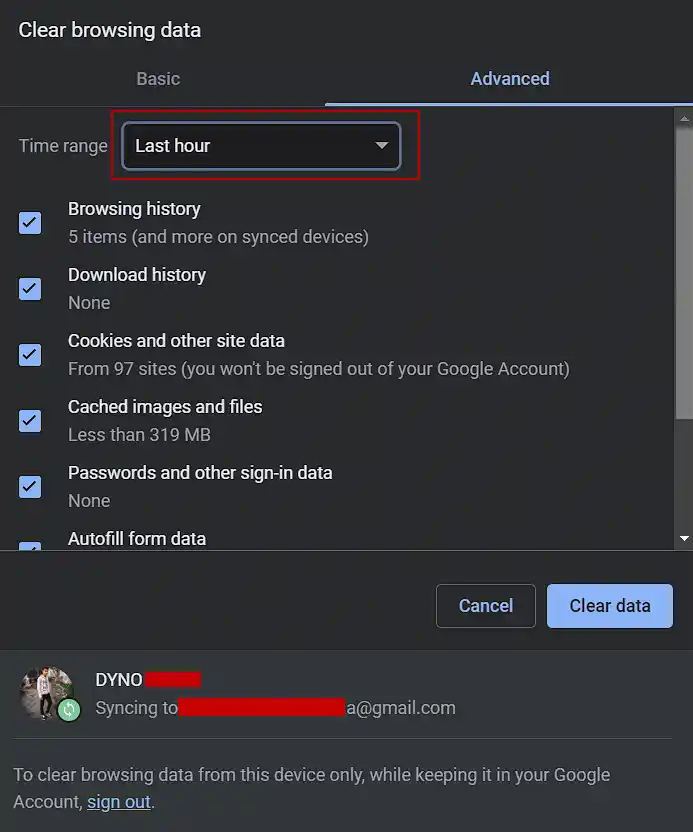Click the scrollbar down arrow

click(684, 539)
